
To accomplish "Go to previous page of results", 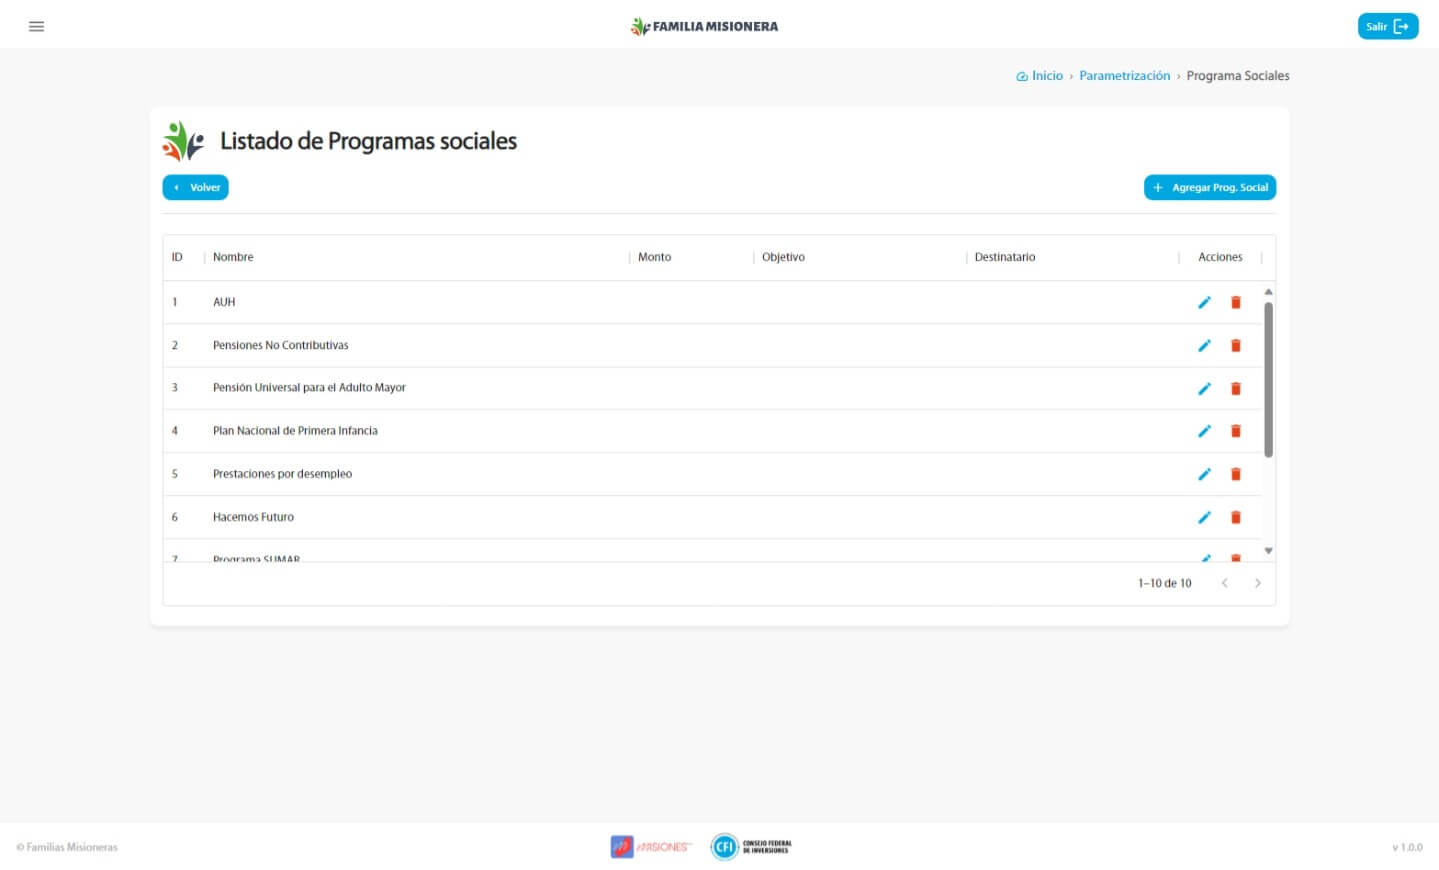I will click(1224, 583).
